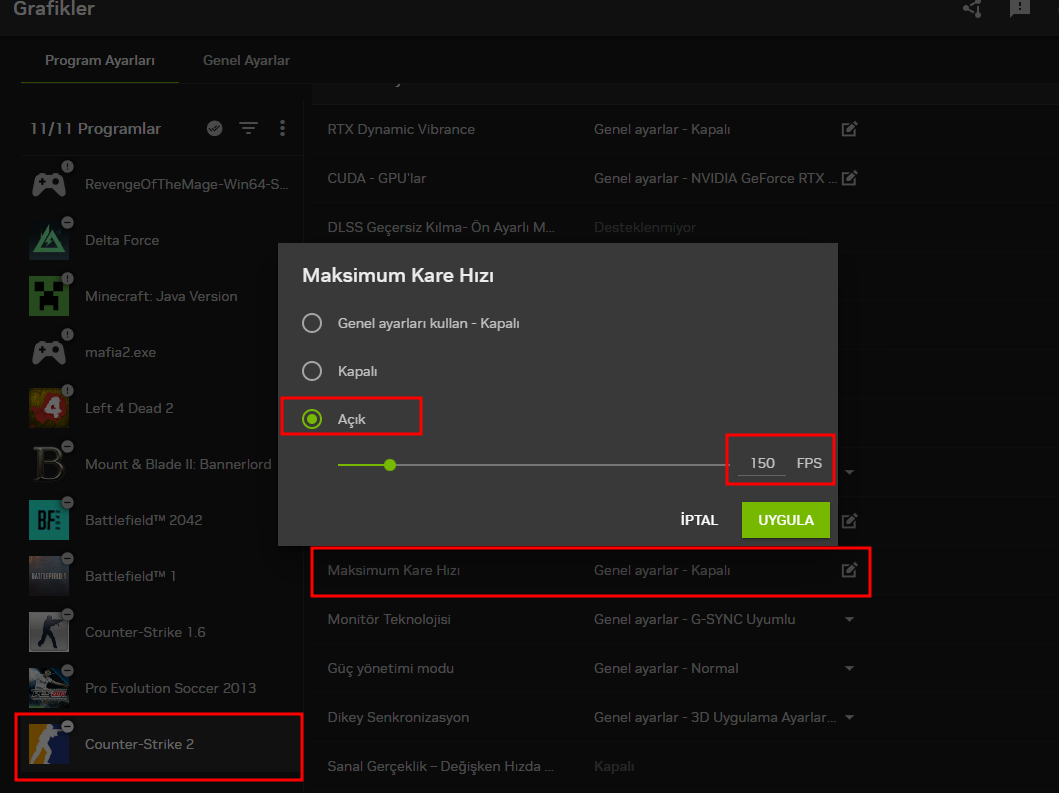1059x793 pixels.
Task: Click the 150 FPS value field
Action: [x=763, y=463]
